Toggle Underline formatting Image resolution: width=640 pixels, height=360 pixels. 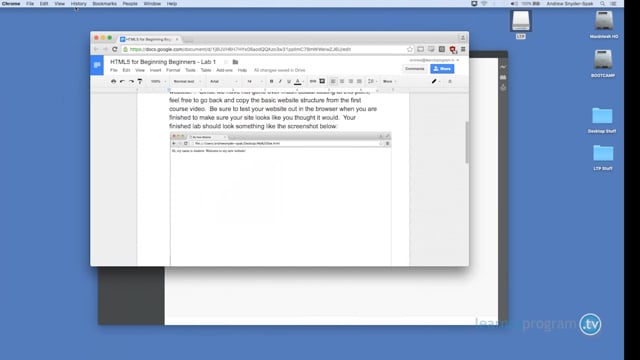tap(289, 82)
